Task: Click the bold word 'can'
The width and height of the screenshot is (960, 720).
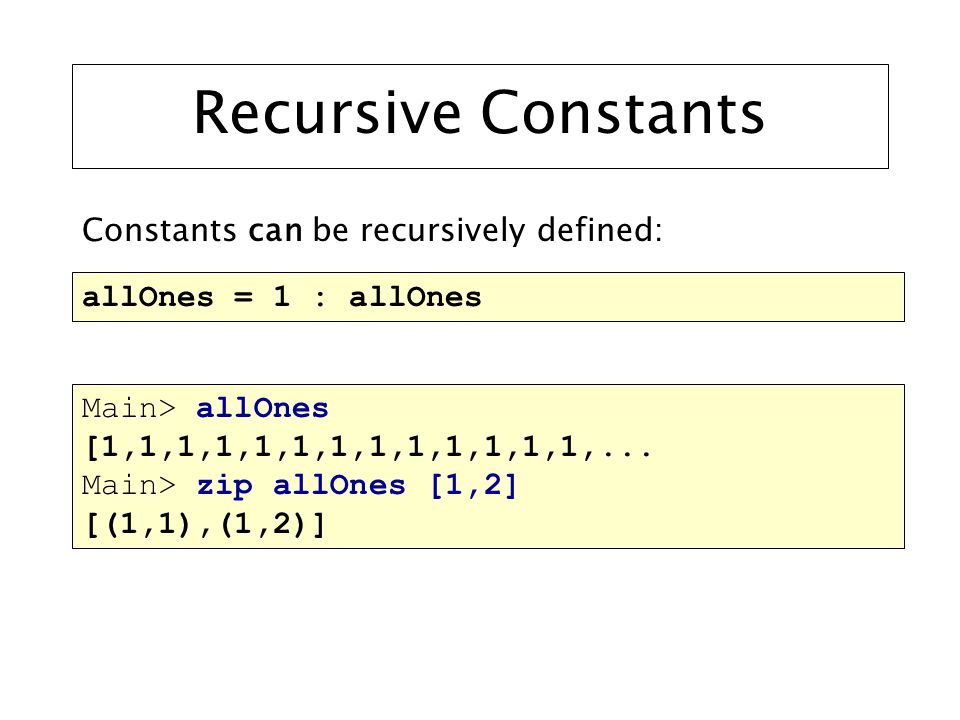Action: pos(275,231)
